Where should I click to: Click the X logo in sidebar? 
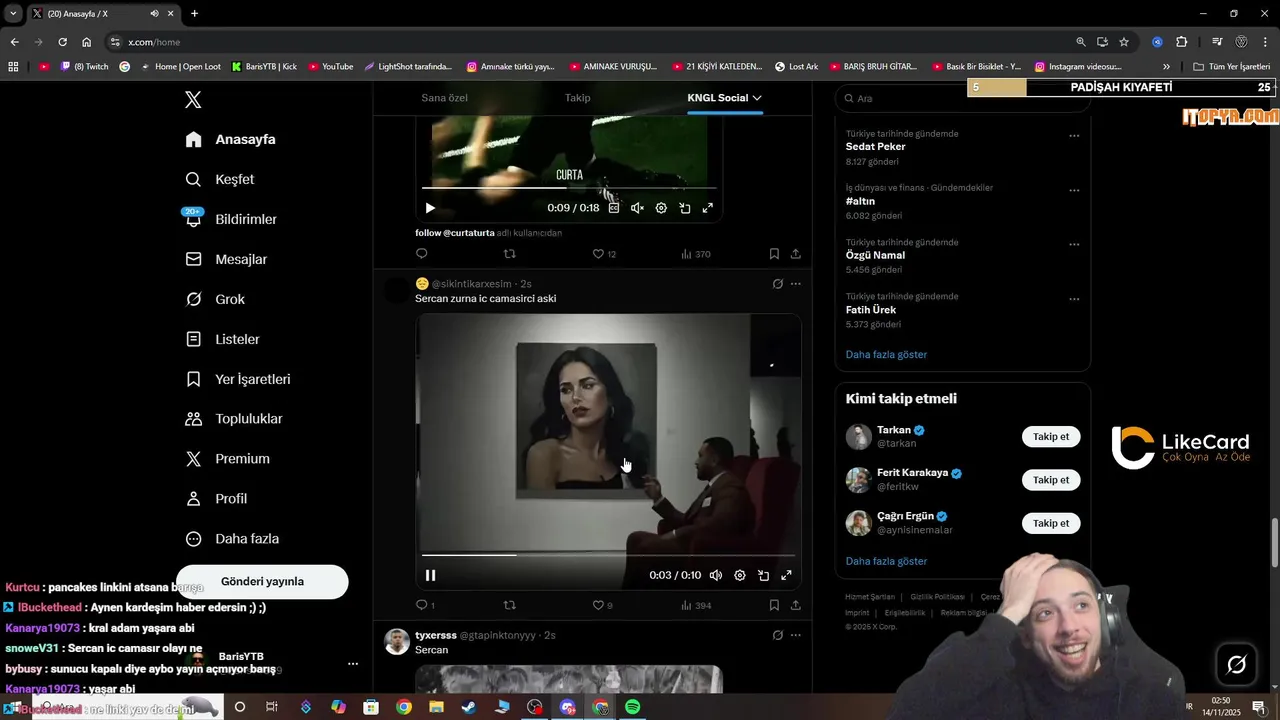(x=193, y=99)
